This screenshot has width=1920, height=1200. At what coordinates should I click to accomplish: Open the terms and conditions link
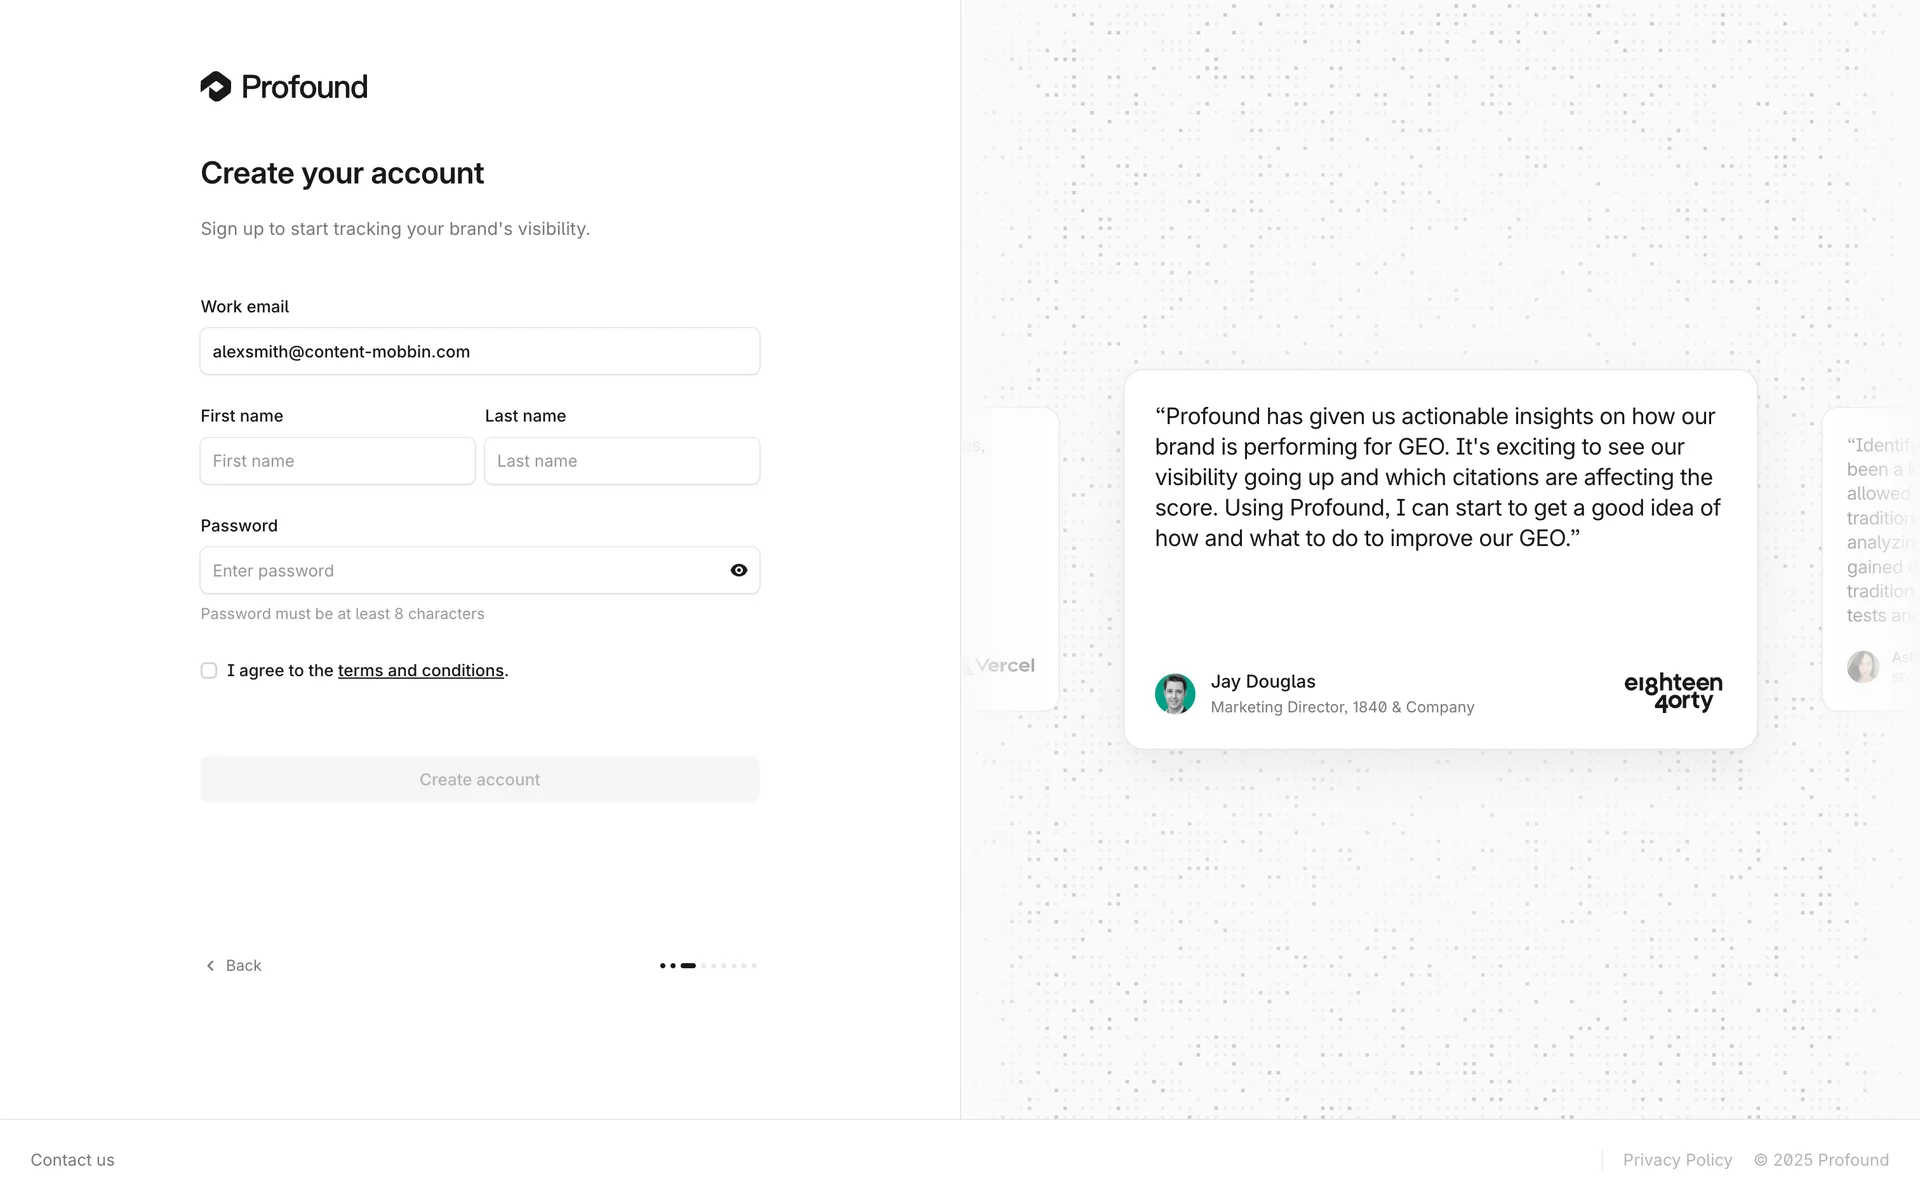tap(420, 670)
